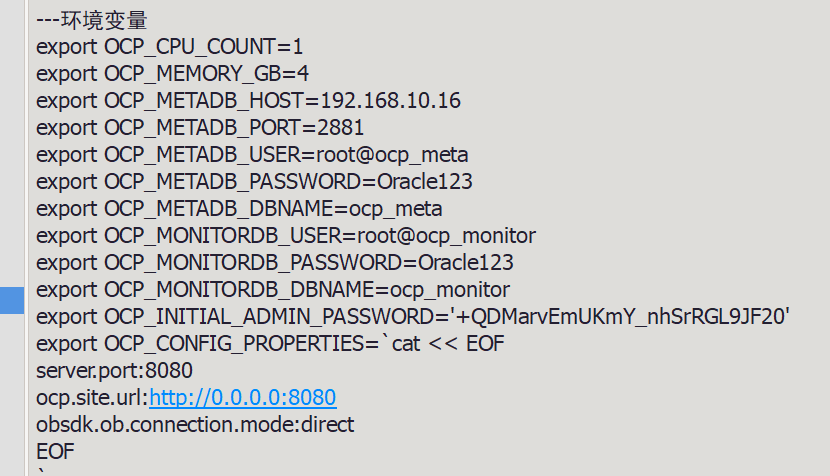This screenshot has width=830, height=476.
Task: Click the OCP_CONFIG_PROPERTIES line
Action: coord(270,344)
